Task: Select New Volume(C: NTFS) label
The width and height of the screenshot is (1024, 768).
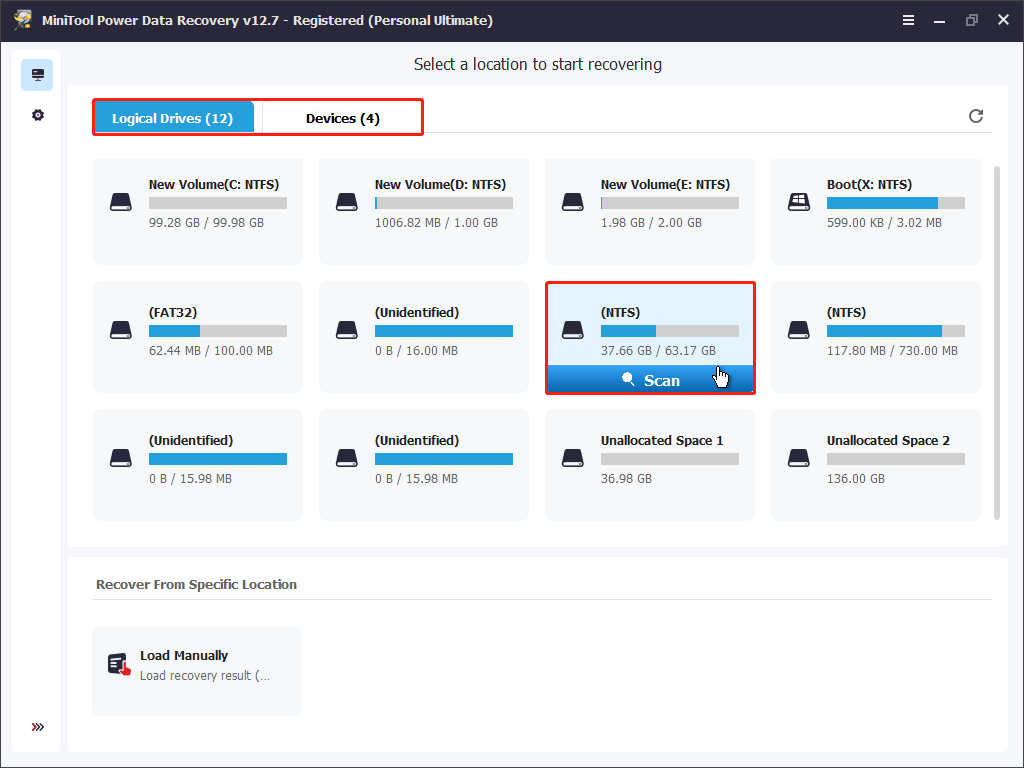Action: click(x=214, y=185)
